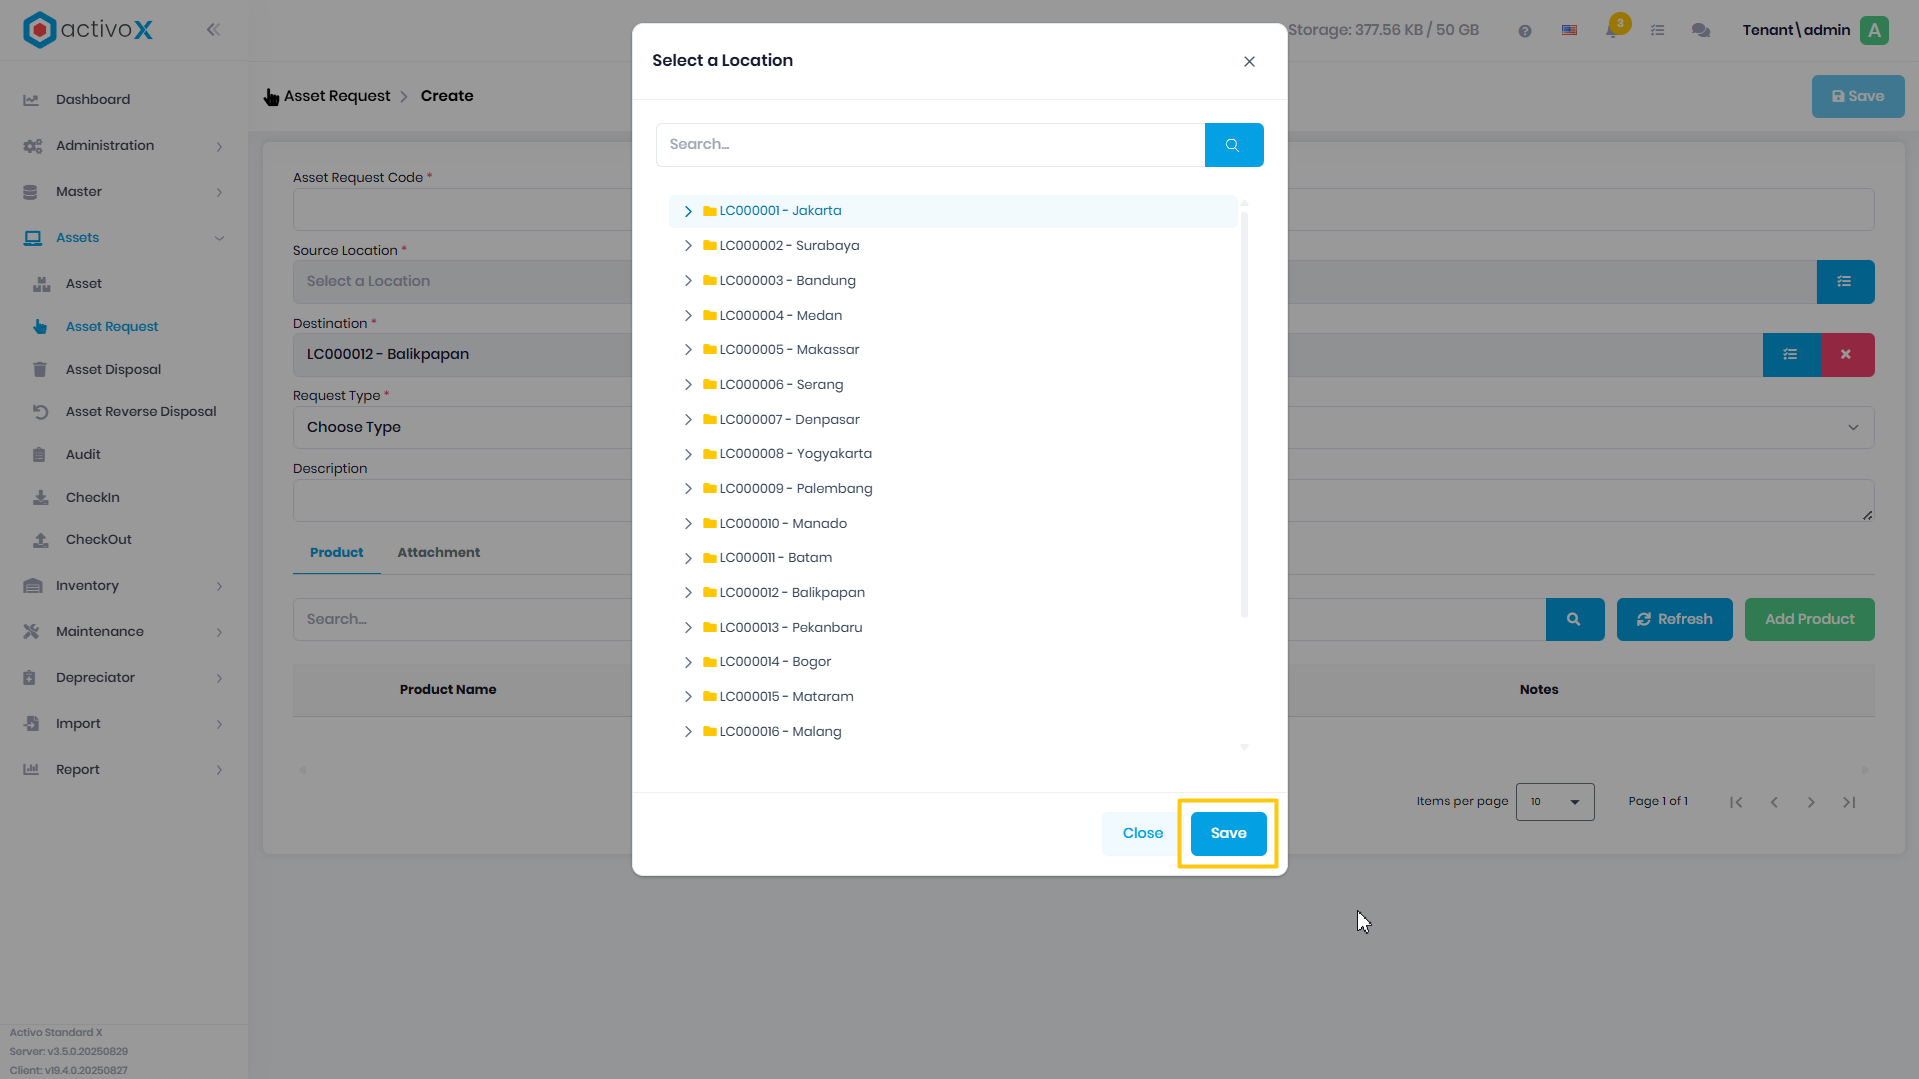Click the Add Product button

click(x=1809, y=620)
